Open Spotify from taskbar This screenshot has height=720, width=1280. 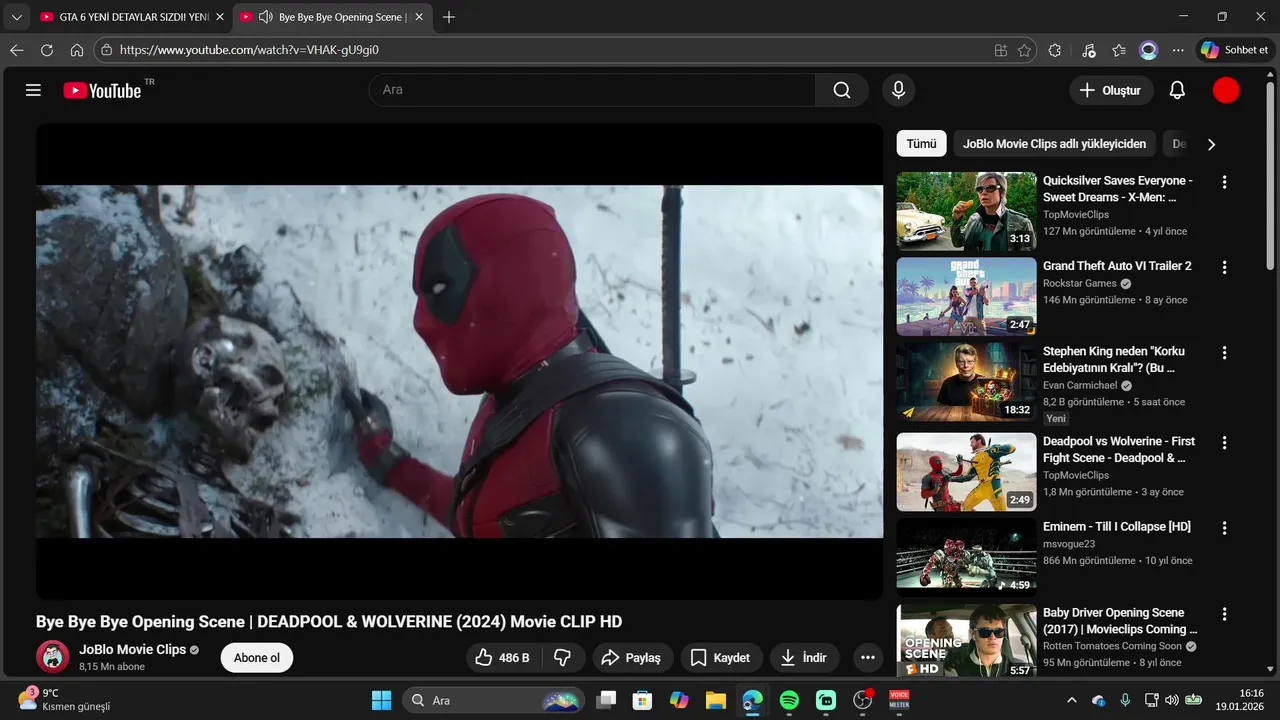[x=789, y=701]
